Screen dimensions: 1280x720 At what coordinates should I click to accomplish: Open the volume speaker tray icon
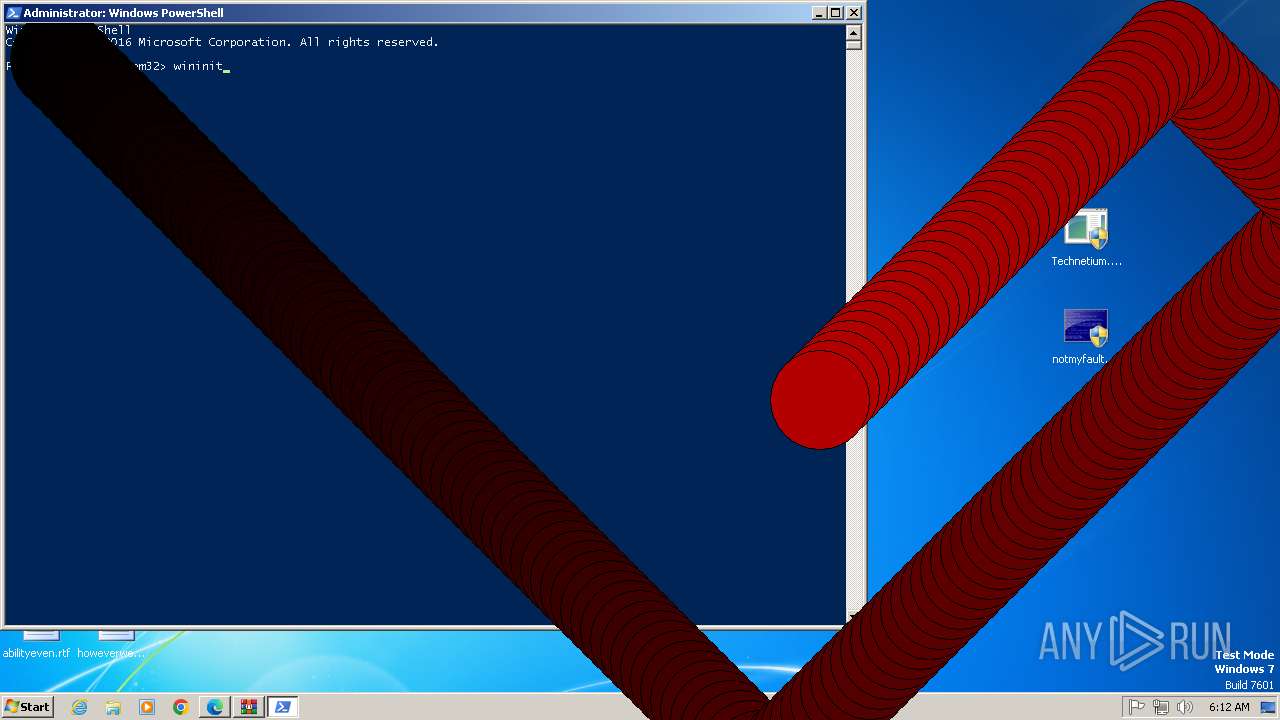1185,707
